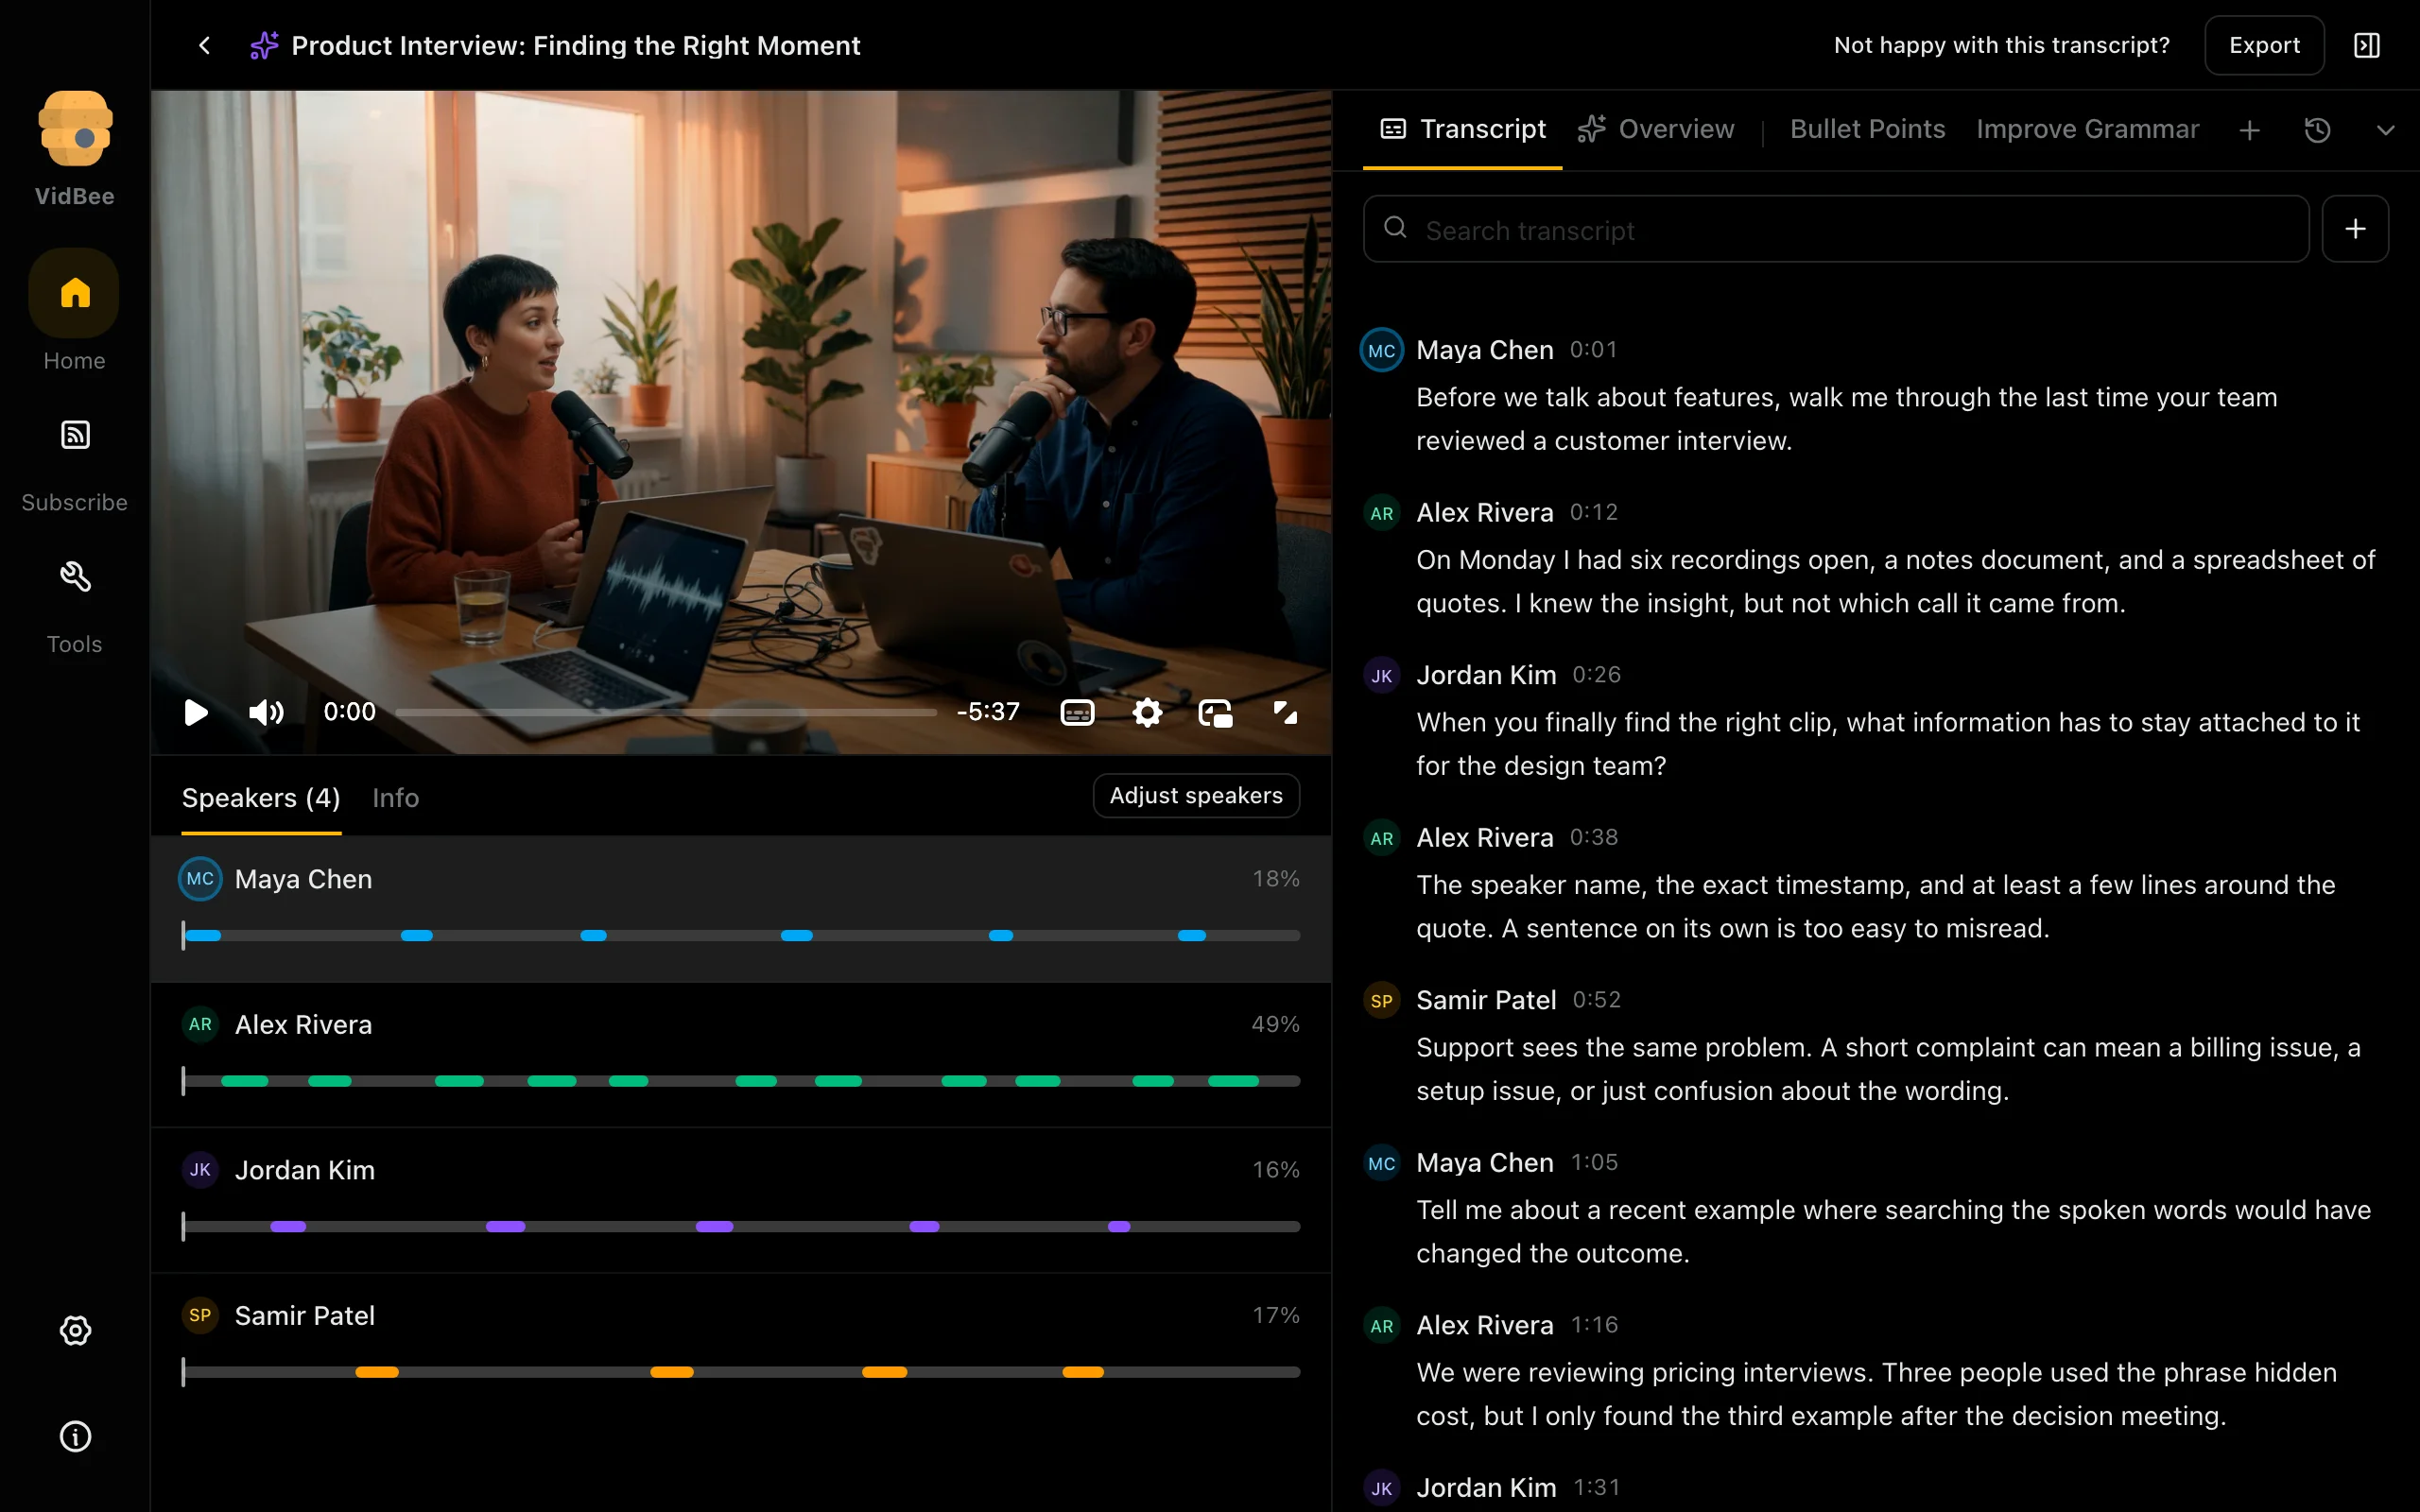
Task: Click "Not happy with this transcript?" link
Action: tap(2001, 45)
